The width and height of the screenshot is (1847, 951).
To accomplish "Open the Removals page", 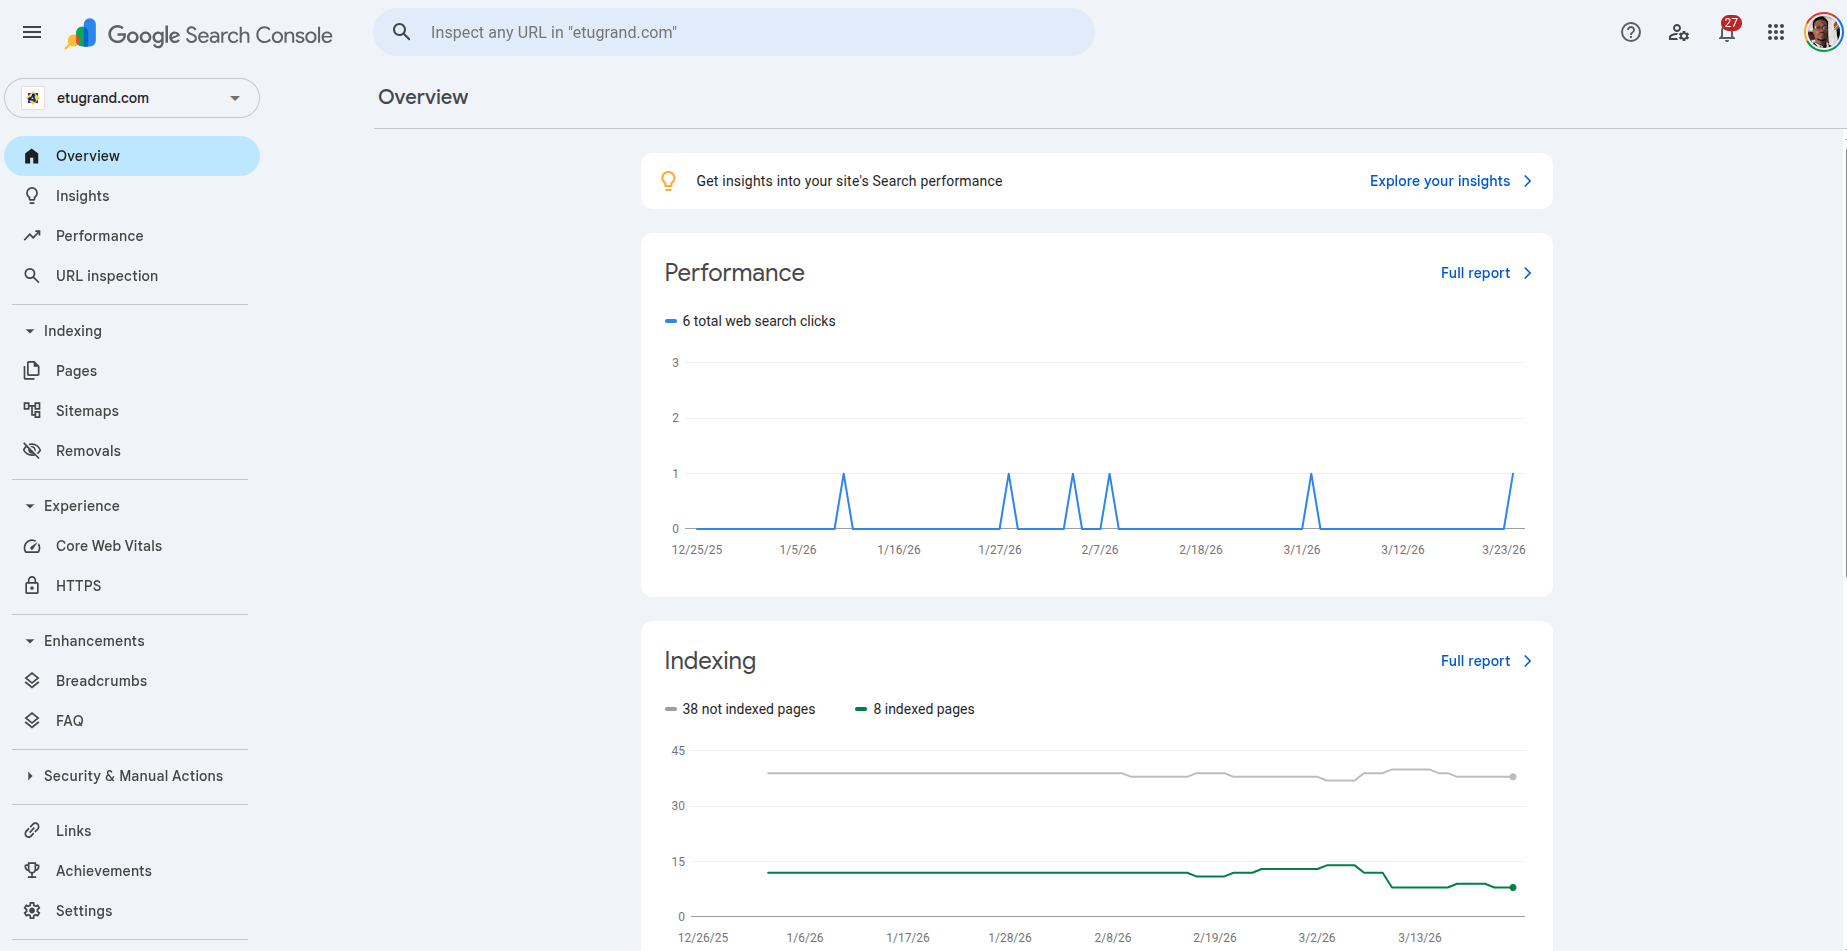I will pos(88,451).
